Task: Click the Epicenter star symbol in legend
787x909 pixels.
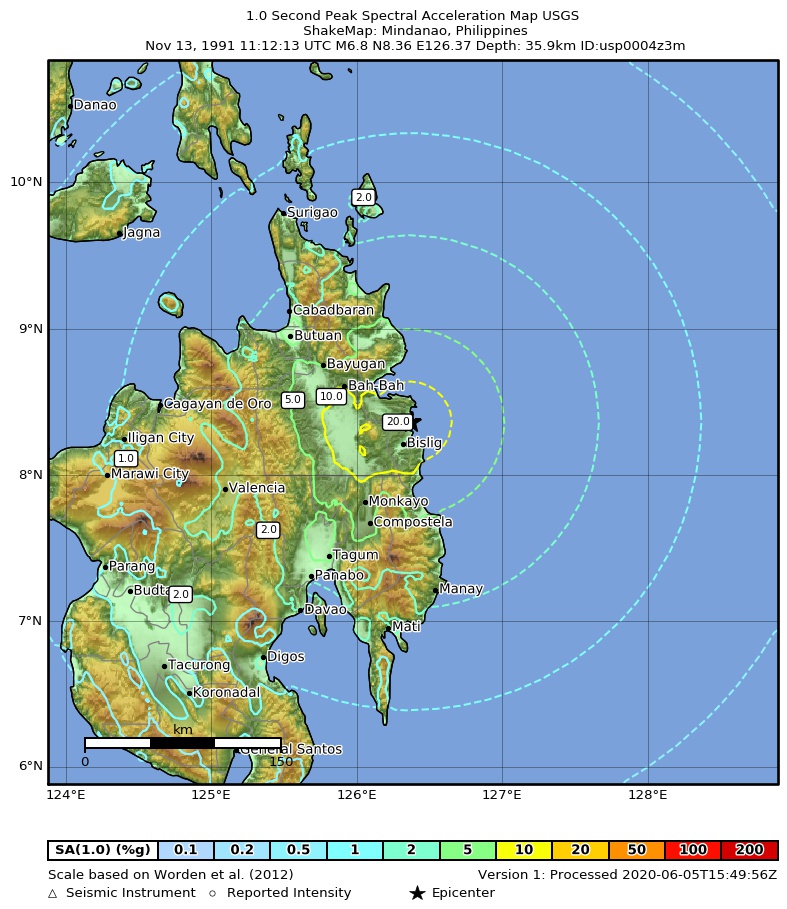Action: [418, 893]
